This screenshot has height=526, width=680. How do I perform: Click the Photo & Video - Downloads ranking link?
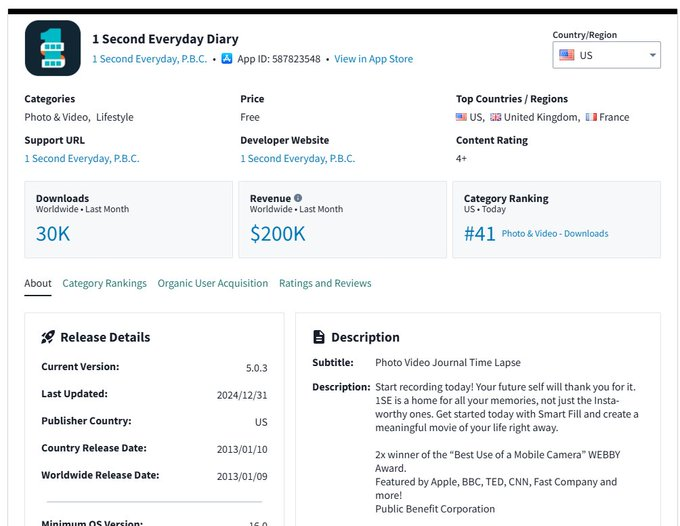[554, 234]
